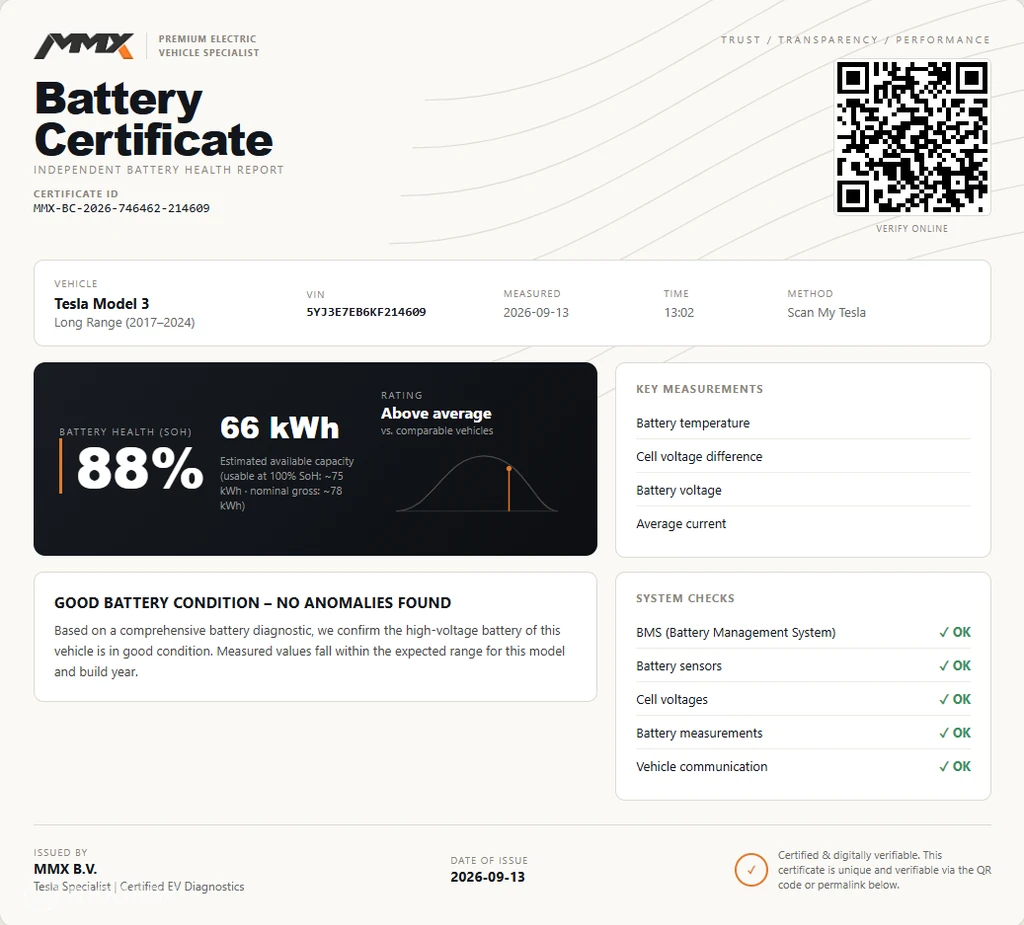Click the Average current row
This screenshot has height=925, width=1024.
point(803,524)
